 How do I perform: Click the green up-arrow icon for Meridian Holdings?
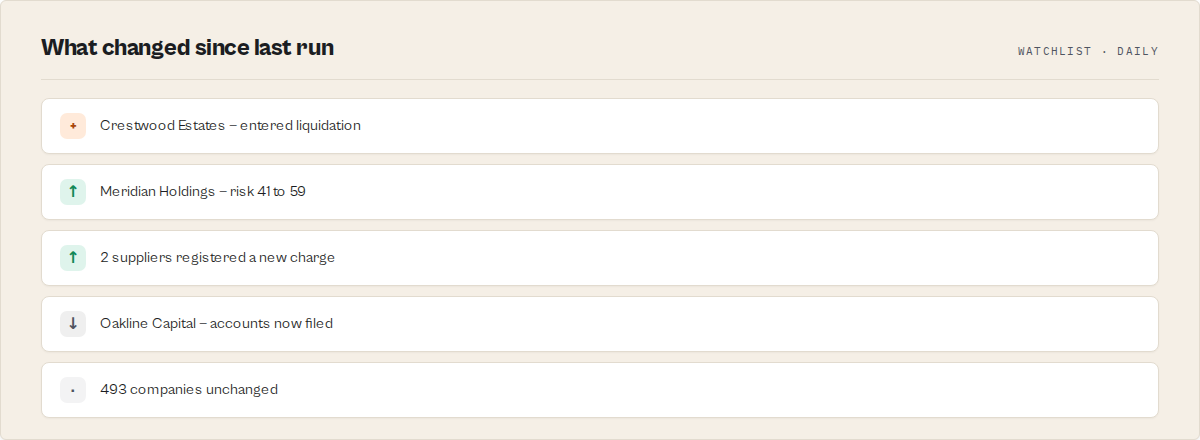(73, 192)
